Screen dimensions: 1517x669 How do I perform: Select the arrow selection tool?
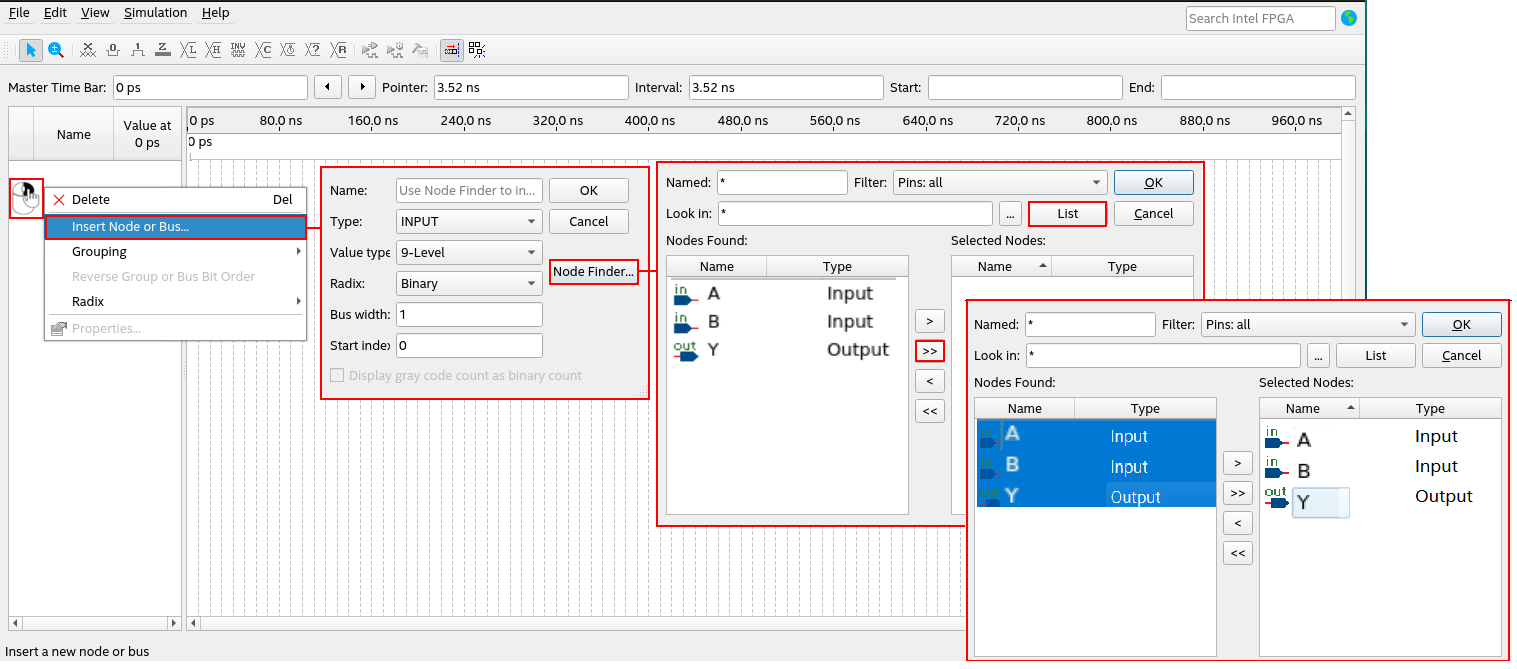pos(31,49)
